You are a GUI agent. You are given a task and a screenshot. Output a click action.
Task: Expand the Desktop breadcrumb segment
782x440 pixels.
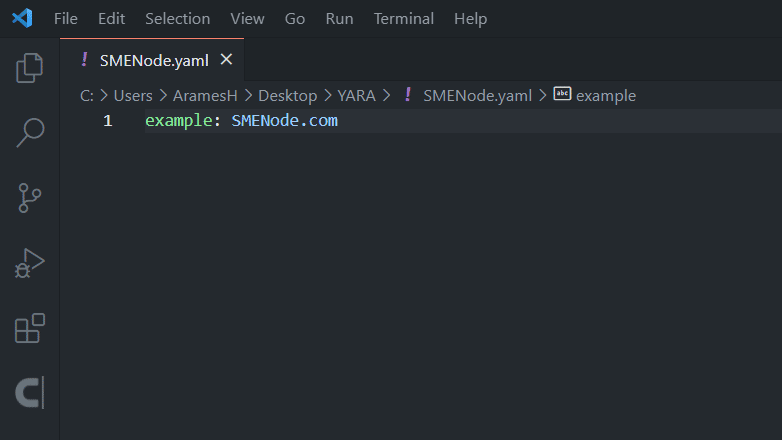tap(287, 96)
